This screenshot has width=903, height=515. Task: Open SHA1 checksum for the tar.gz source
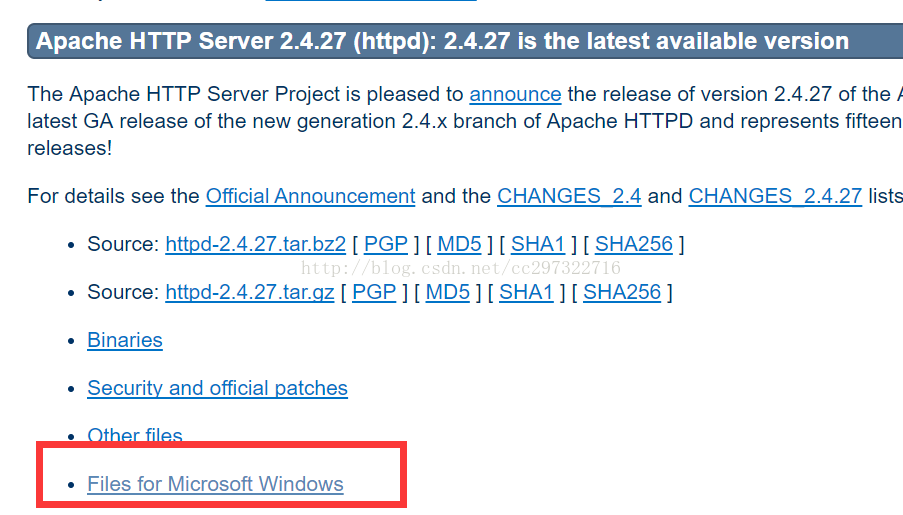pos(526,292)
